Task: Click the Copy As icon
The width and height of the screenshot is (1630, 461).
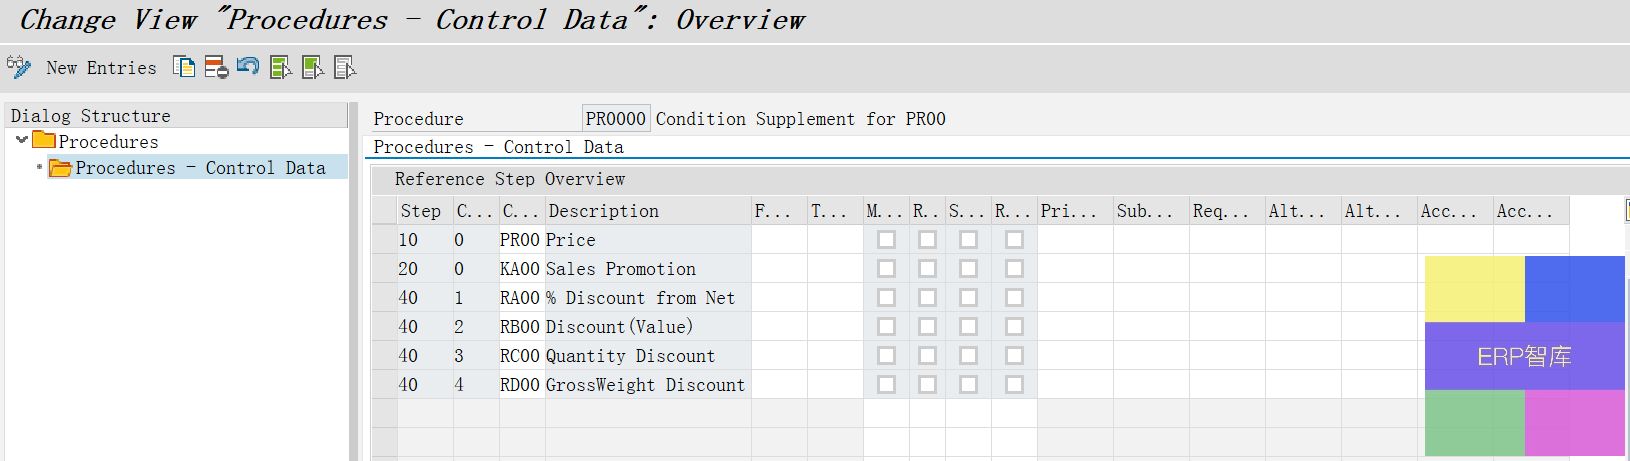Action: (184, 67)
